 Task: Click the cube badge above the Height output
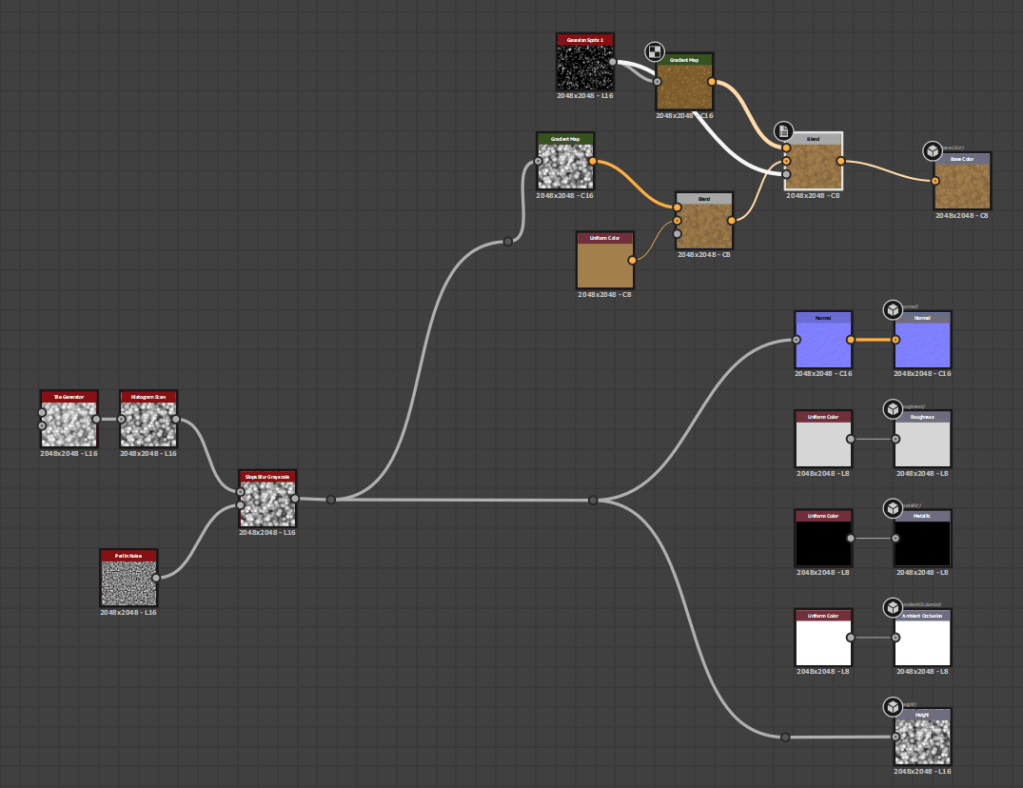[x=892, y=707]
